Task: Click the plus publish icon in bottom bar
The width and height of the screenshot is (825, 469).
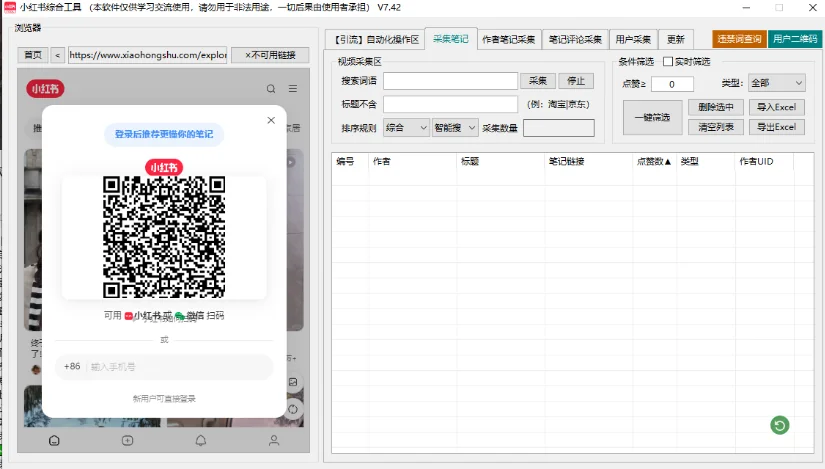Action: coord(127,441)
